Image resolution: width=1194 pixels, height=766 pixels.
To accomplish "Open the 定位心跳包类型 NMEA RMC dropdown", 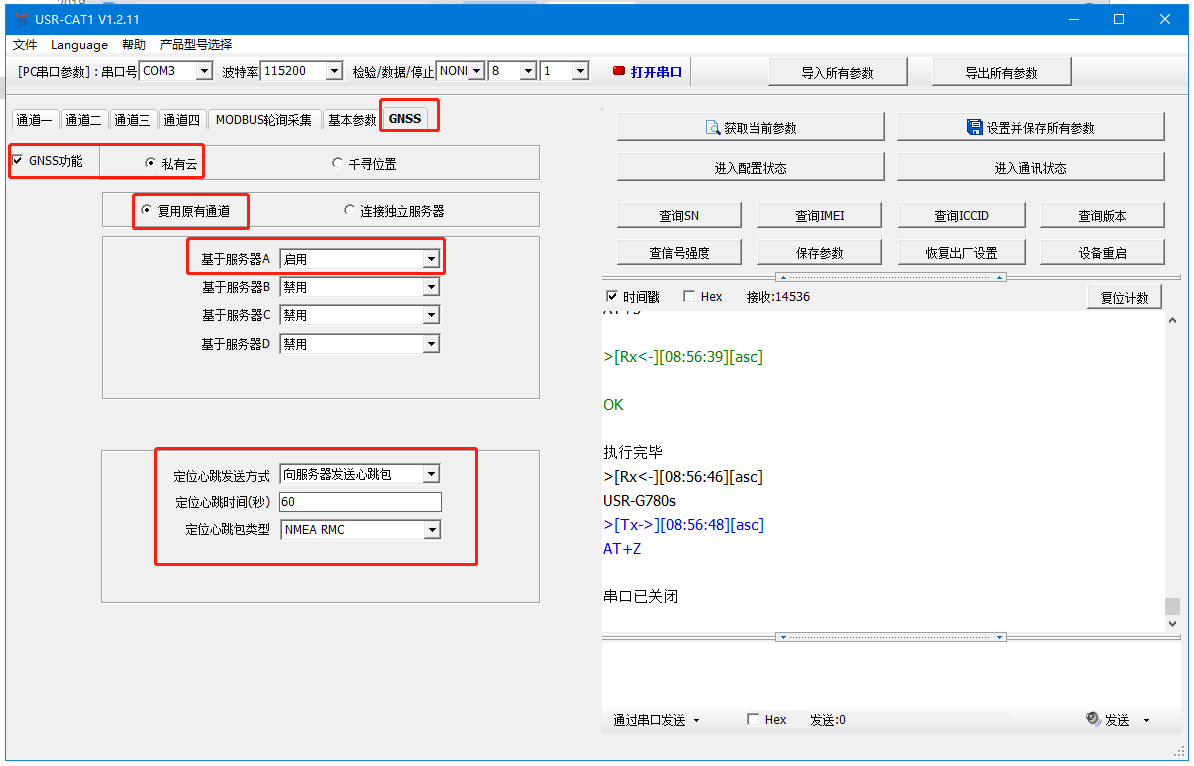I will pyautogui.click(x=432, y=529).
